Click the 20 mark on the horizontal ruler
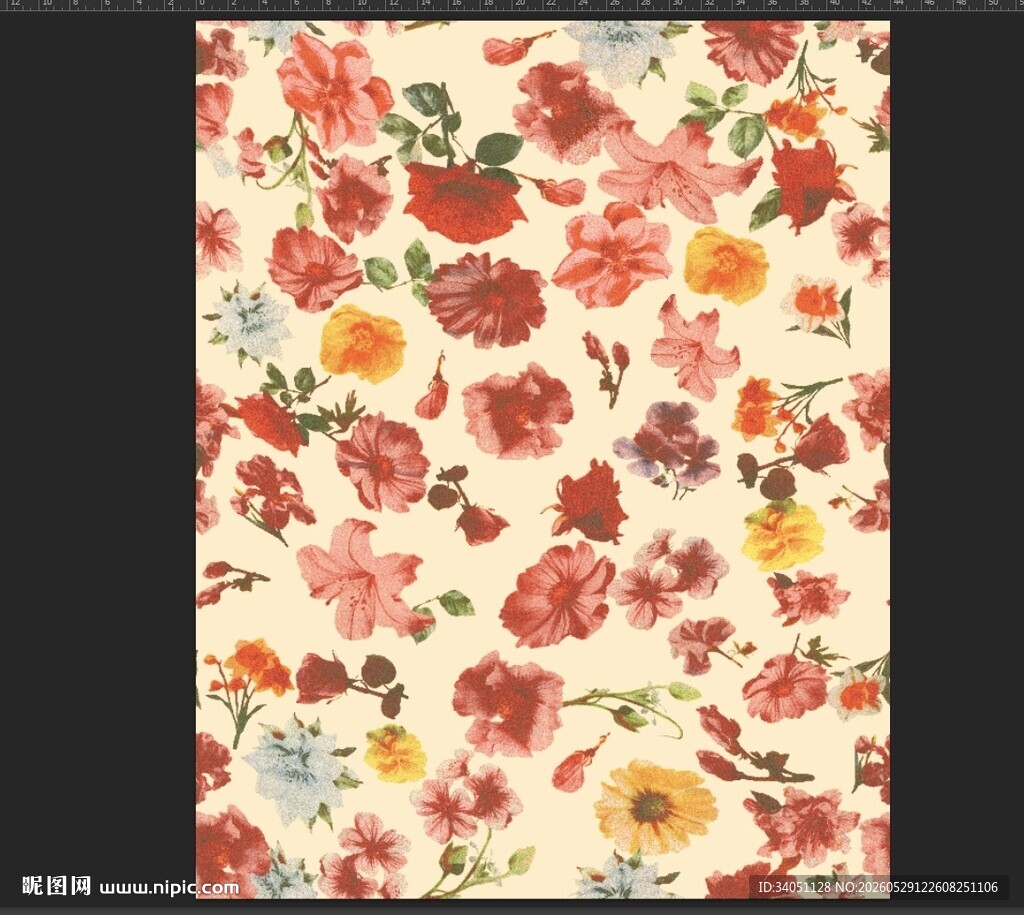 pos(520,3)
